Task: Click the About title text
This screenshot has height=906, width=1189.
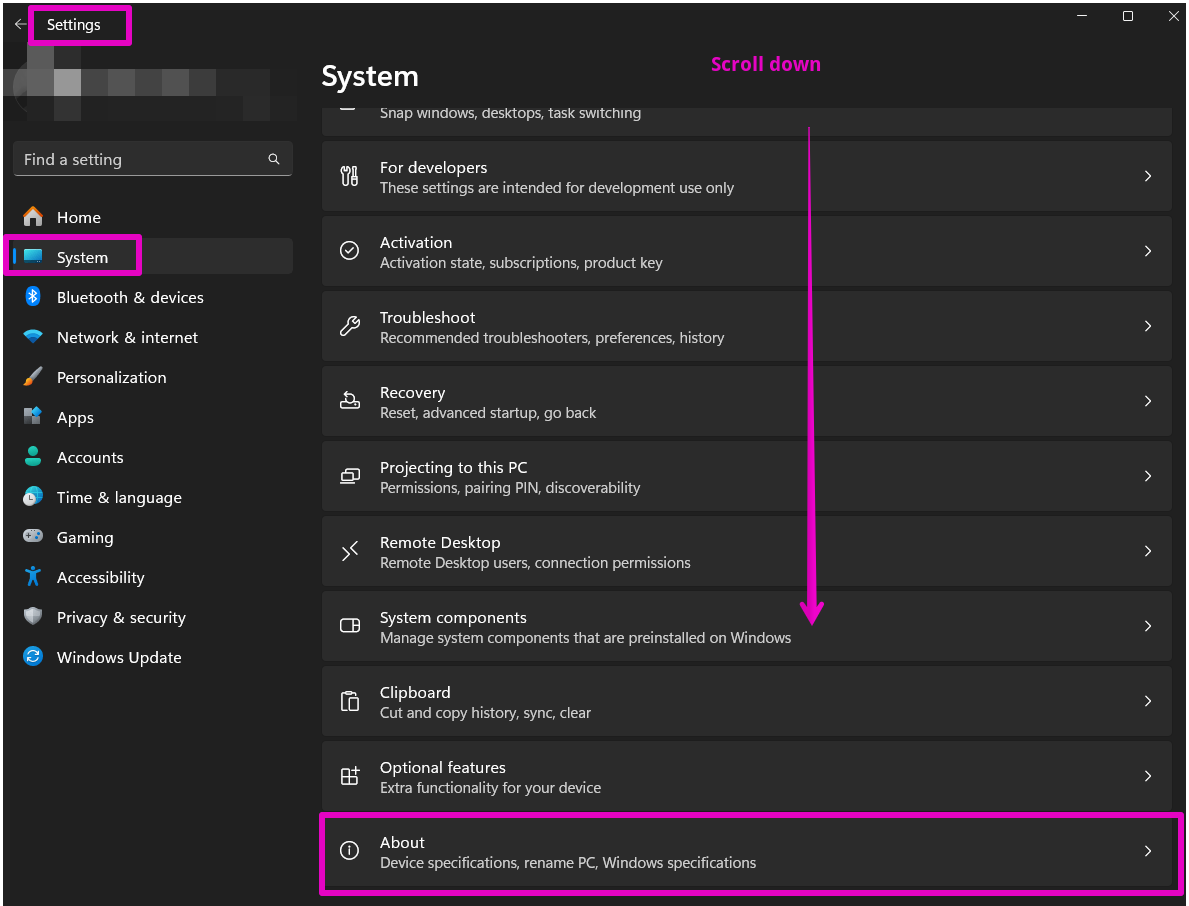Action: click(x=402, y=842)
